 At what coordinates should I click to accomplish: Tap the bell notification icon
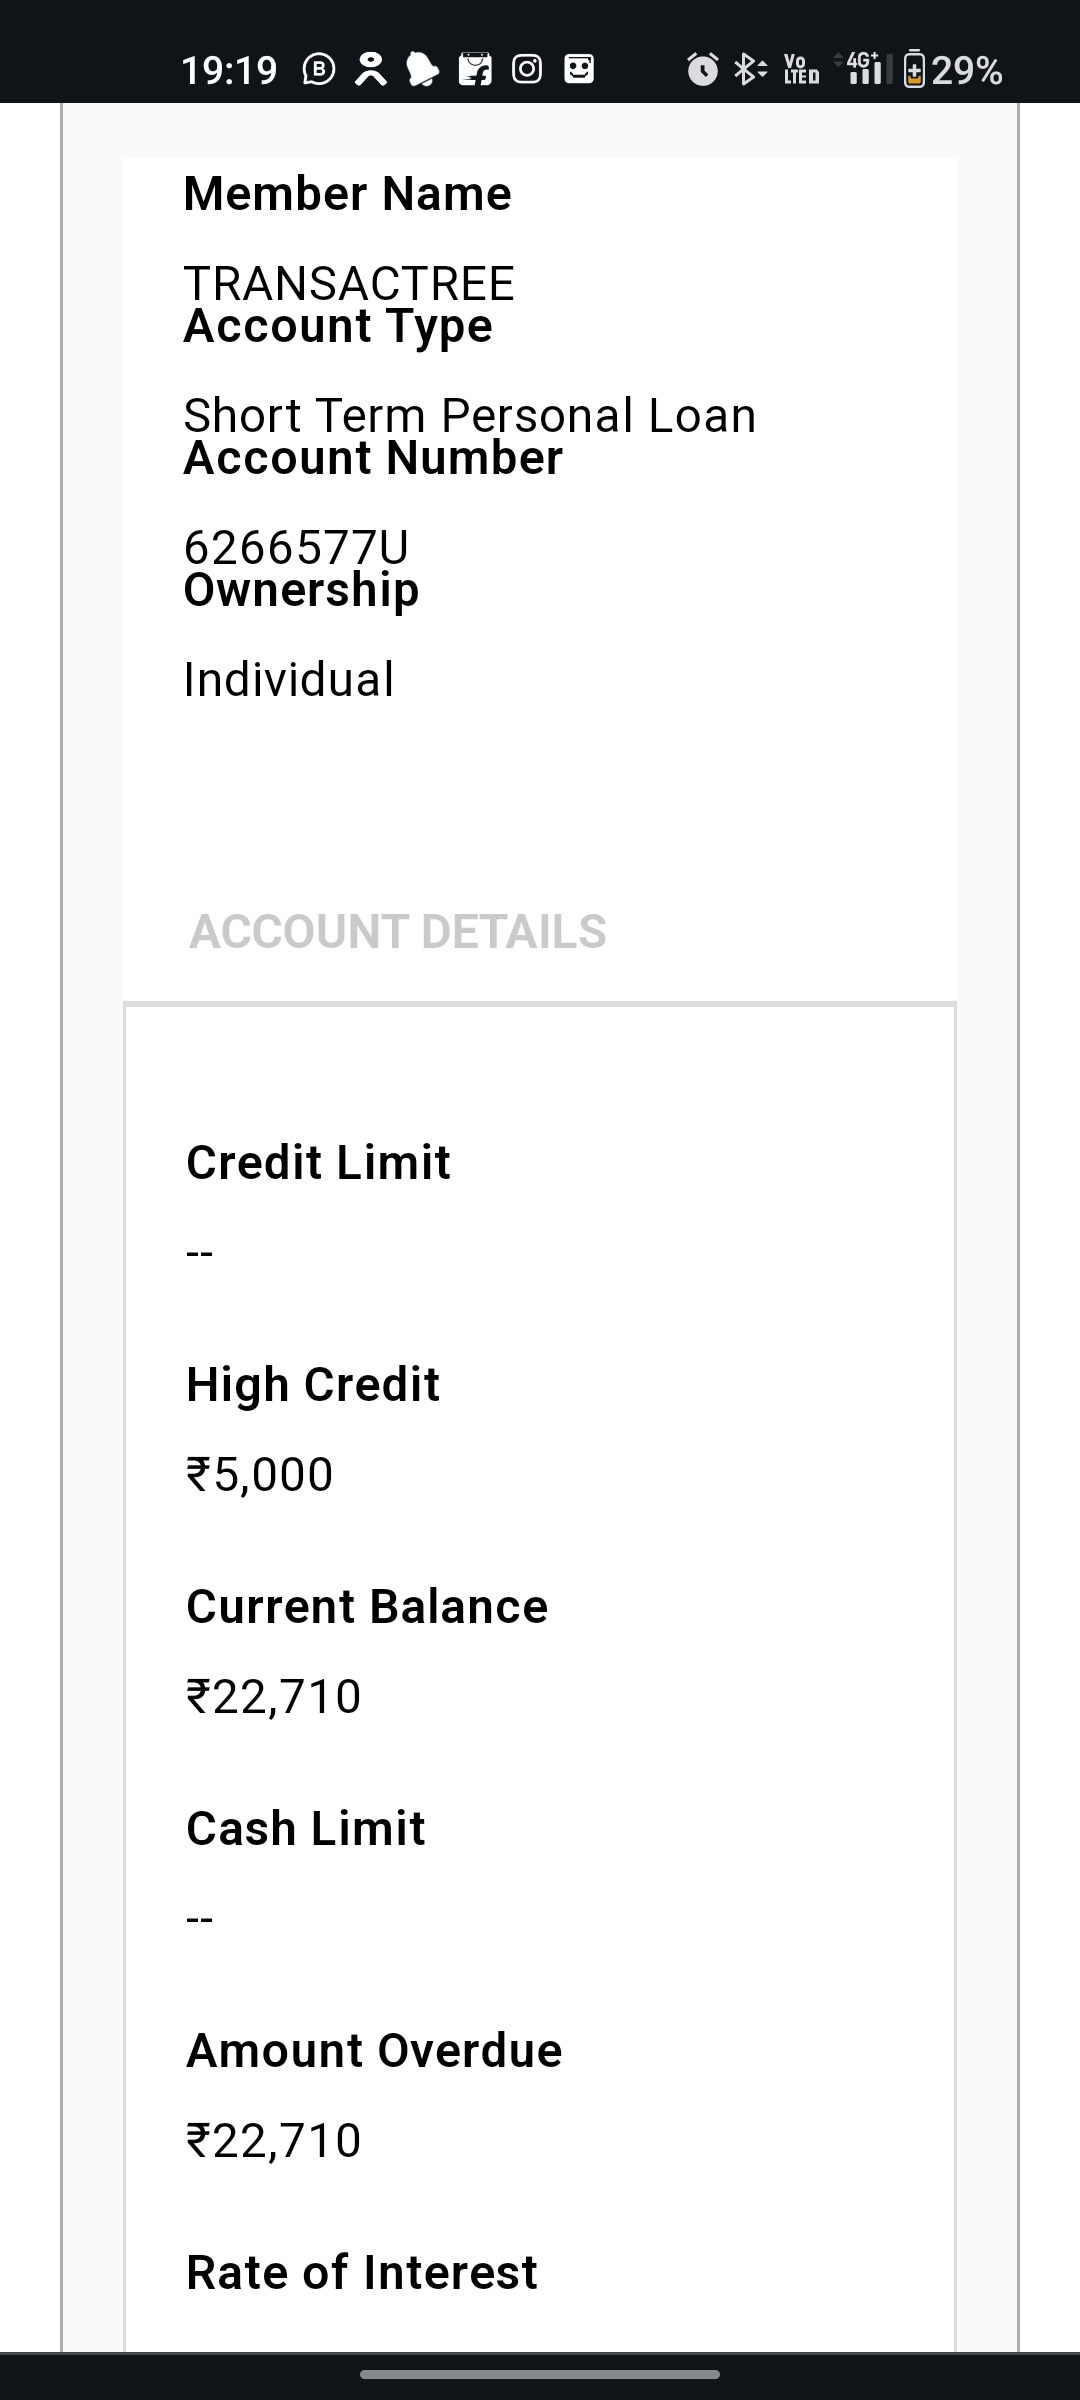423,70
